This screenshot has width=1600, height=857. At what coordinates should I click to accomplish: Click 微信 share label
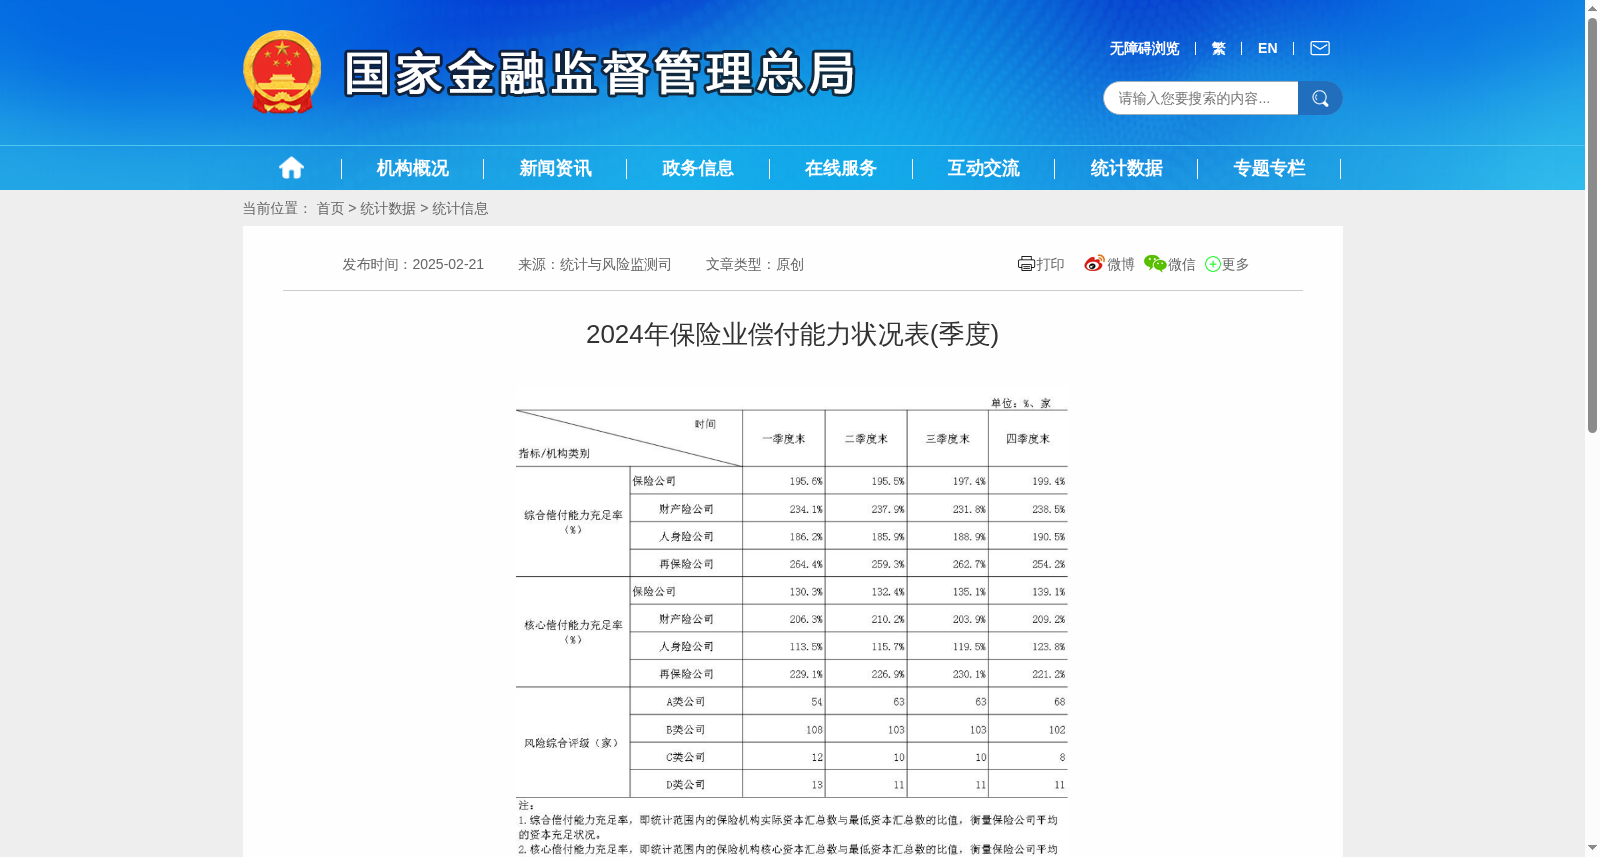tap(1182, 264)
